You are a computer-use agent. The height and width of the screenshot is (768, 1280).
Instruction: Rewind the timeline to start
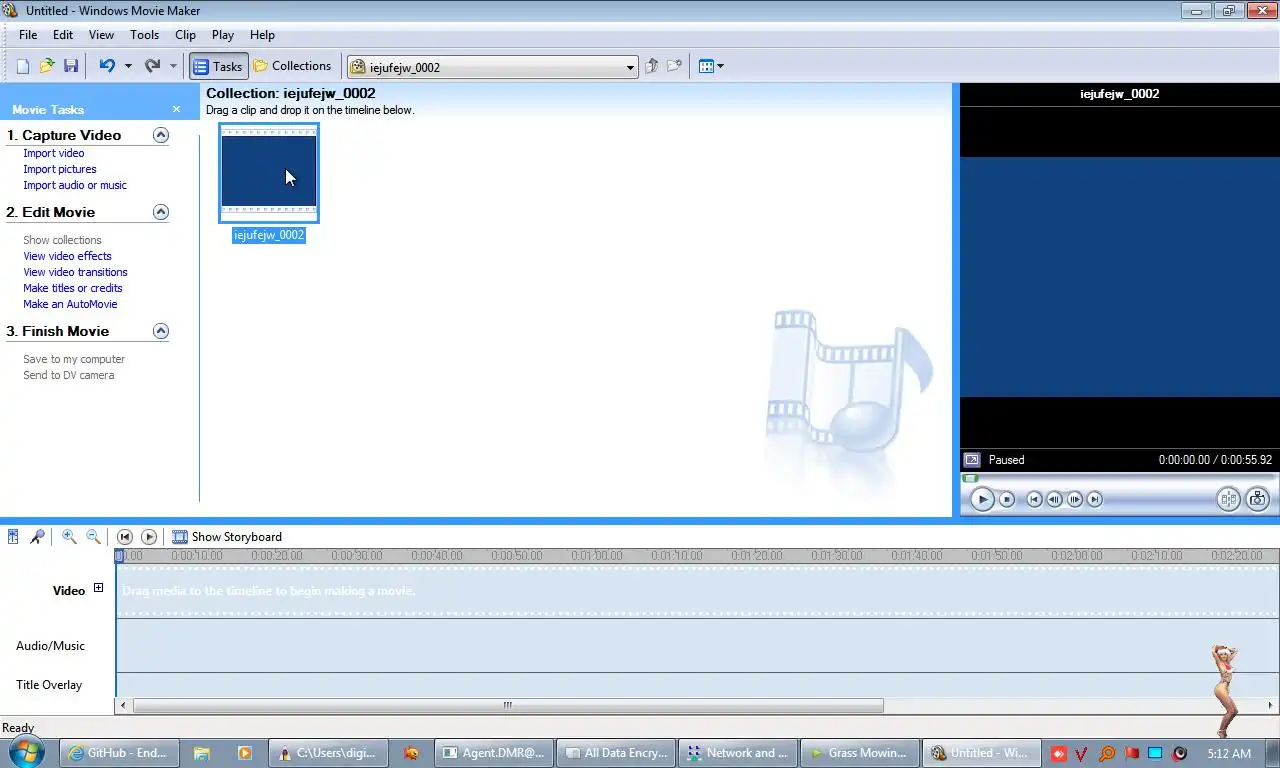[125, 537]
